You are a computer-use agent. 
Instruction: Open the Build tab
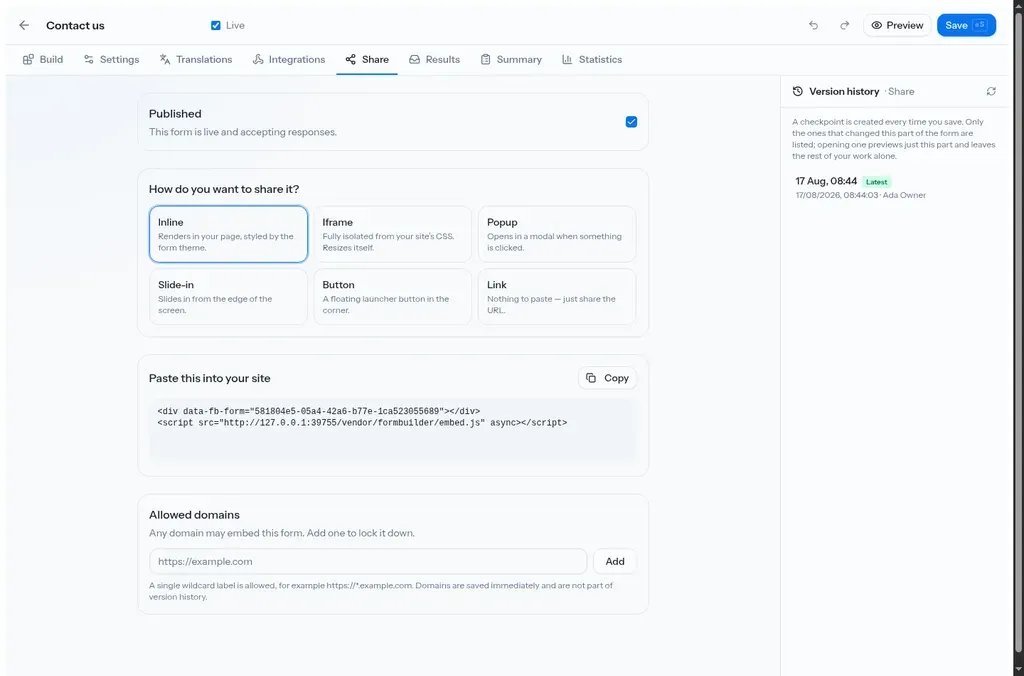tap(43, 59)
